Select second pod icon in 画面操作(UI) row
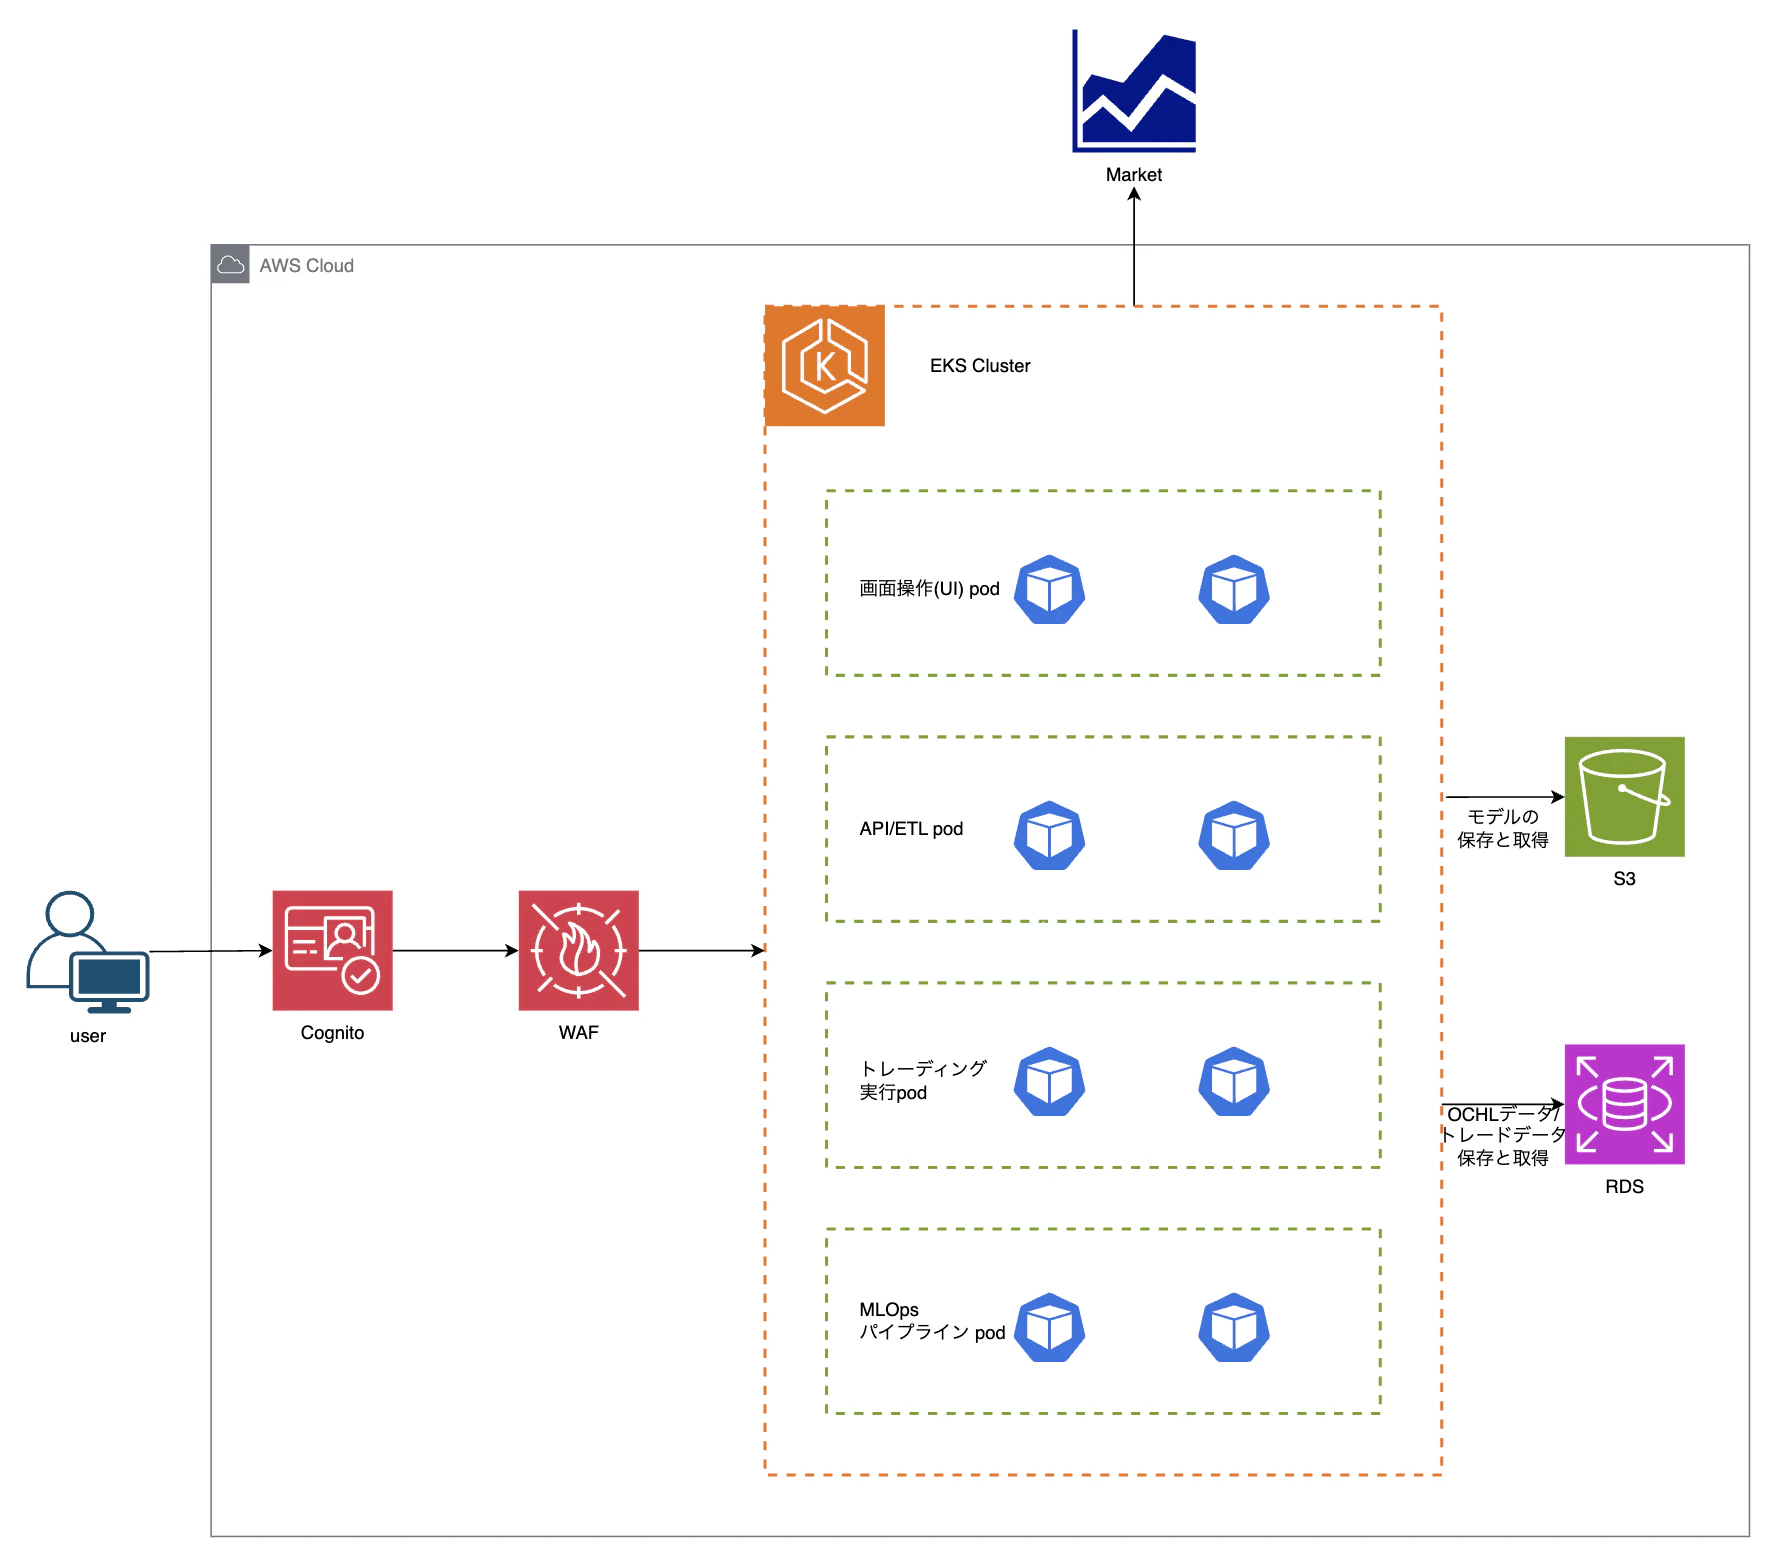The image size is (1778, 1564). pos(1234,590)
